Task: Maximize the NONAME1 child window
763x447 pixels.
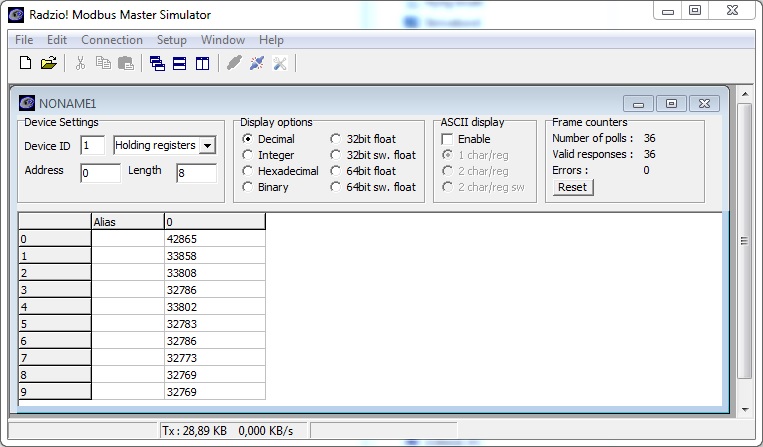Action: (671, 104)
